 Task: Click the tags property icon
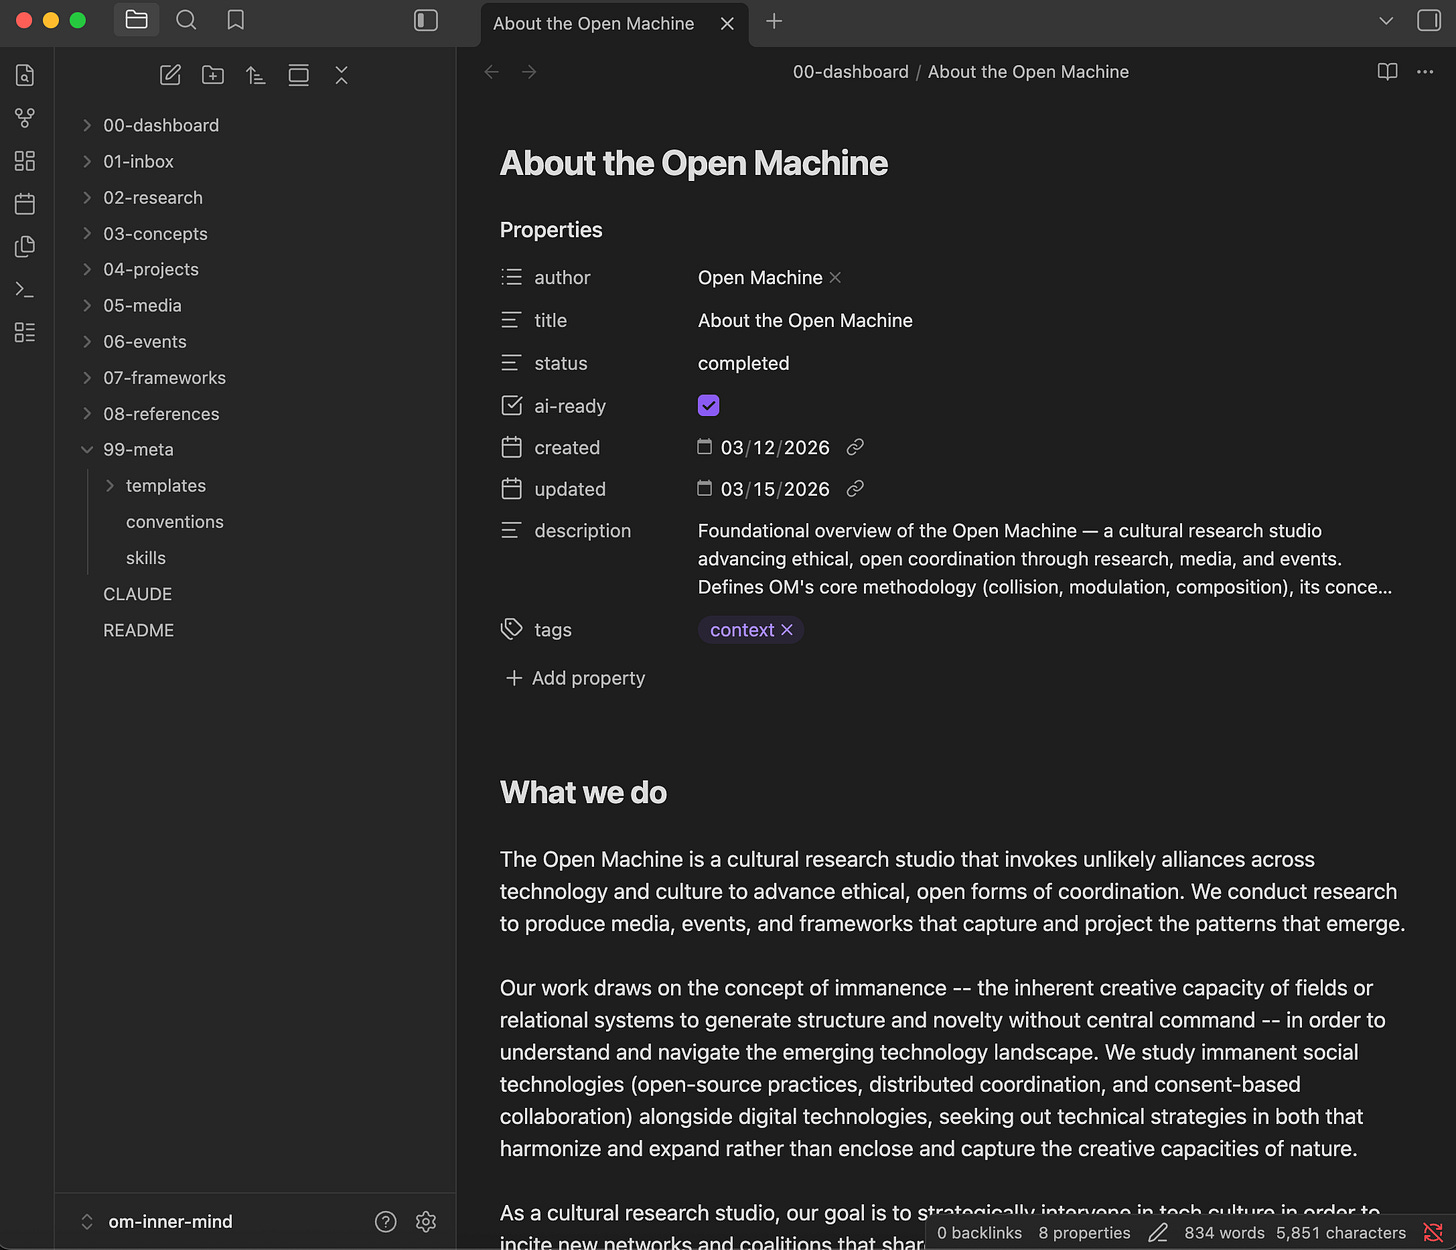tap(511, 629)
